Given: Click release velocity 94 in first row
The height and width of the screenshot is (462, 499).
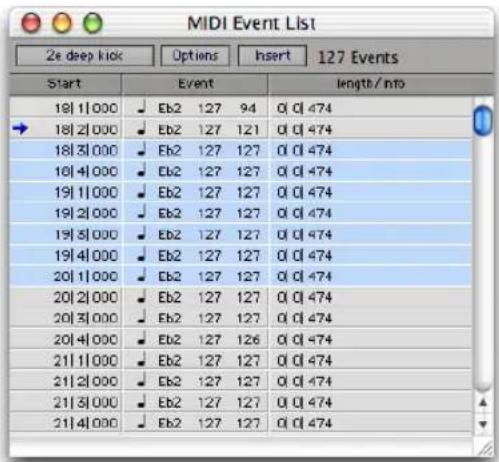Looking at the screenshot, I should click(x=248, y=108).
